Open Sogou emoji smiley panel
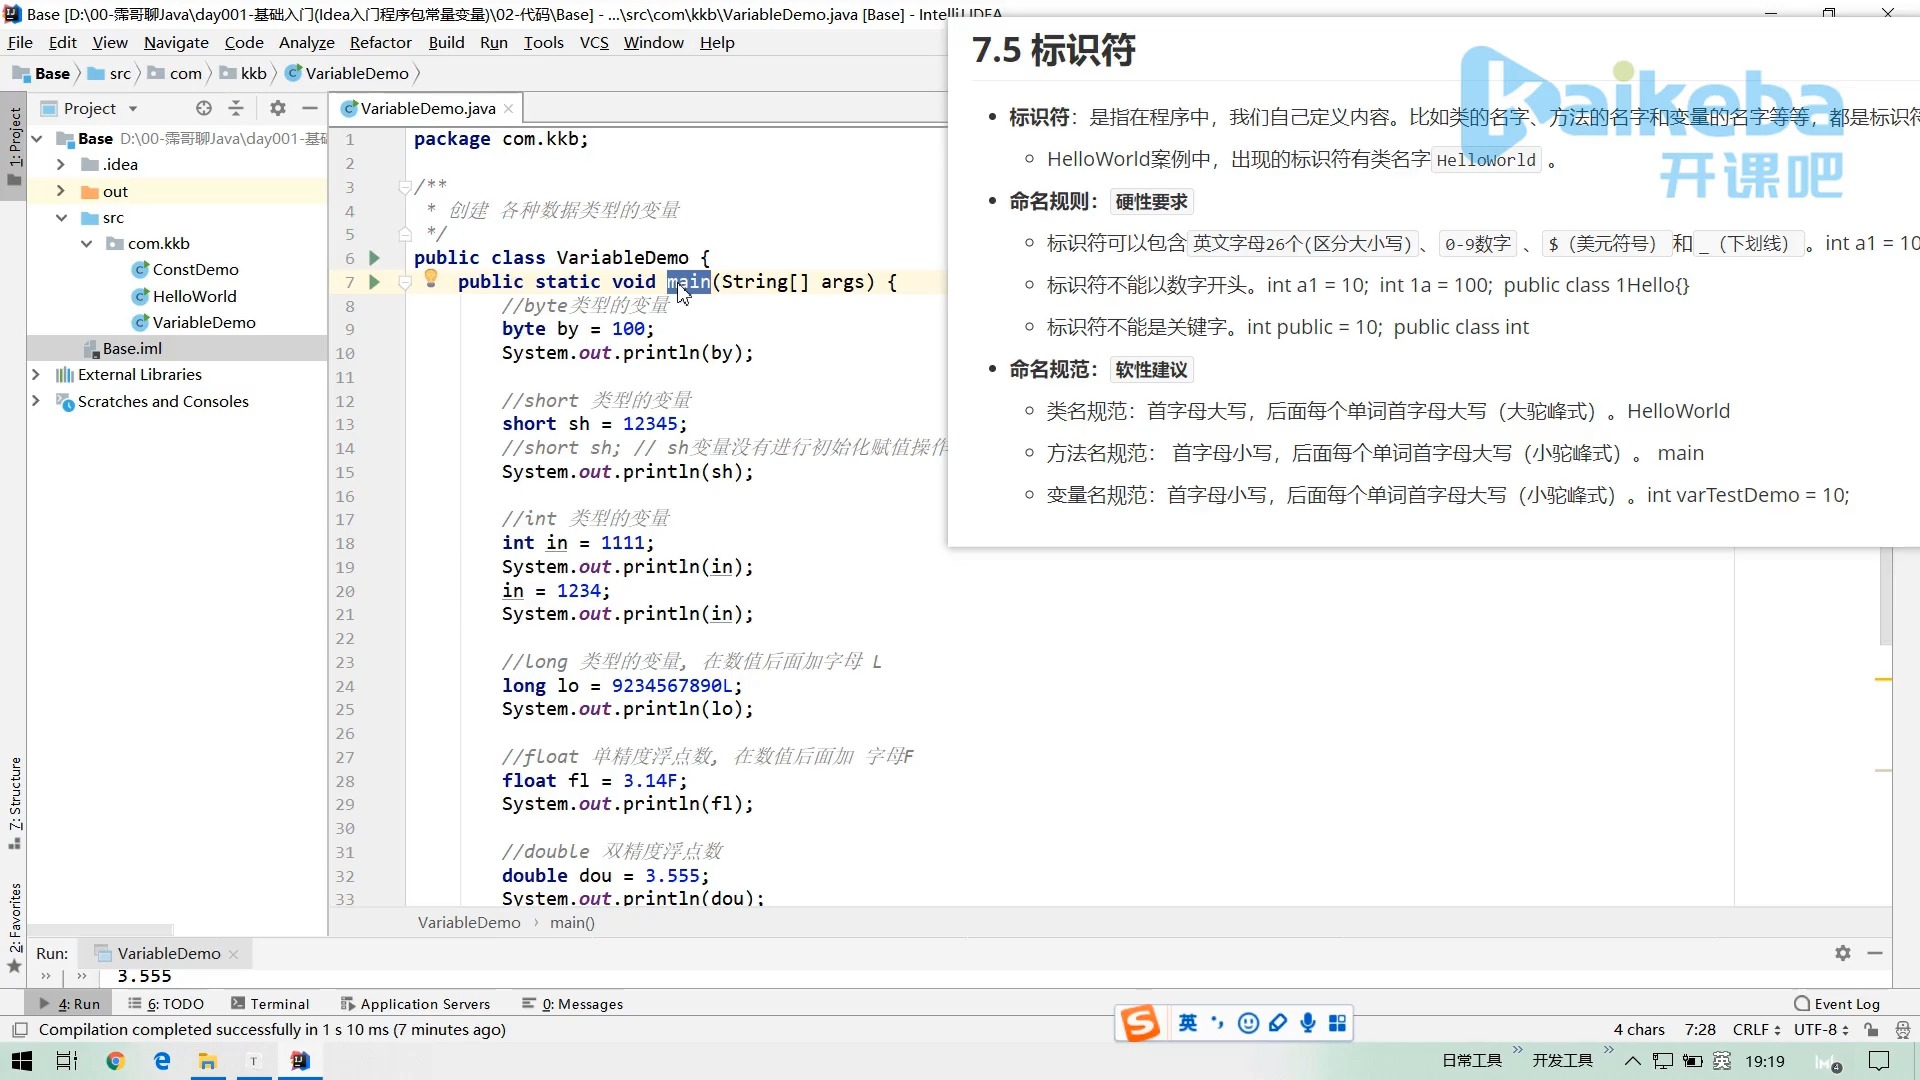Viewport: 1920px width, 1080px height. [x=1248, y=1022]
